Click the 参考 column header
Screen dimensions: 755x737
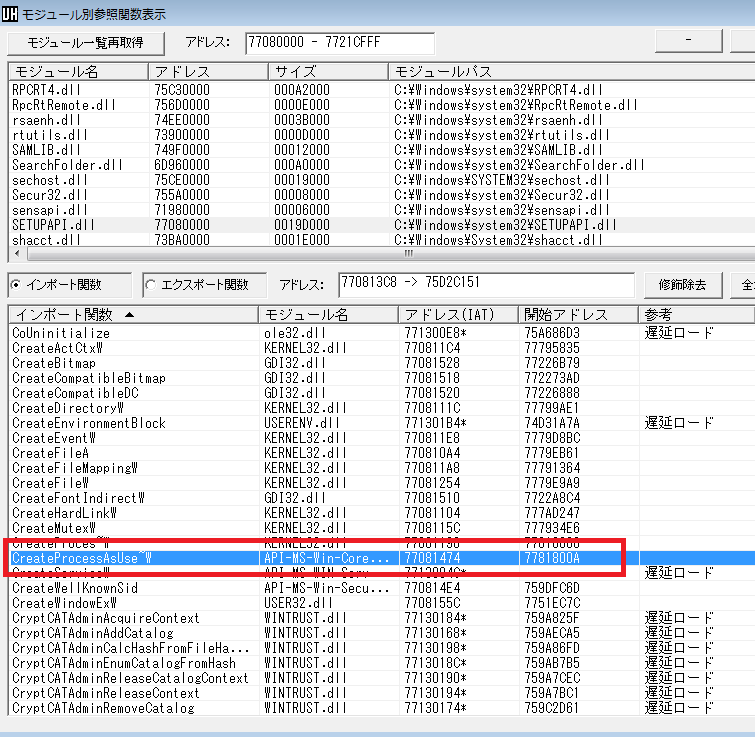696,315
